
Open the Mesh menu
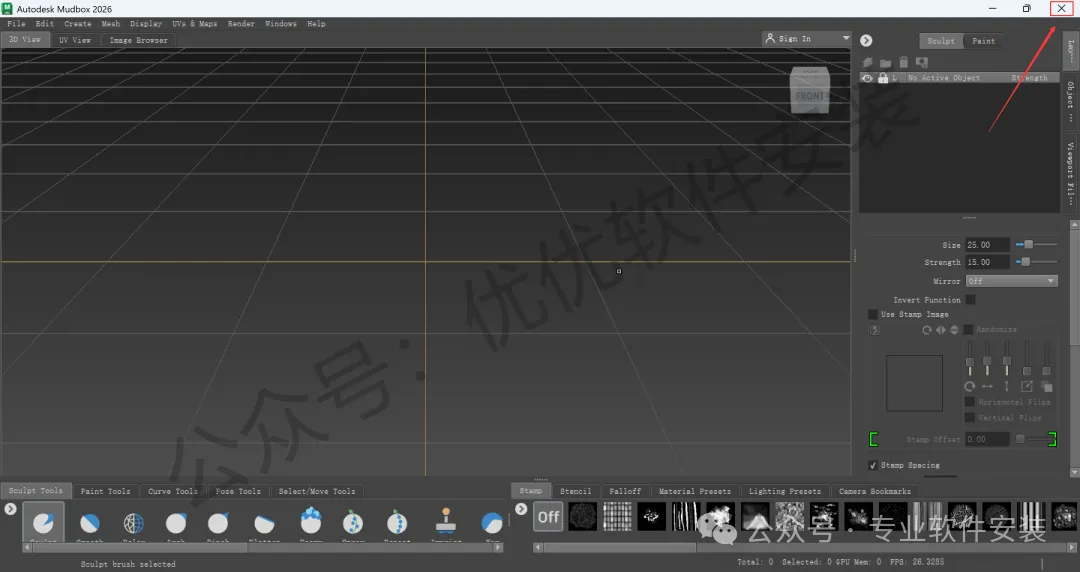click(110, 23)
